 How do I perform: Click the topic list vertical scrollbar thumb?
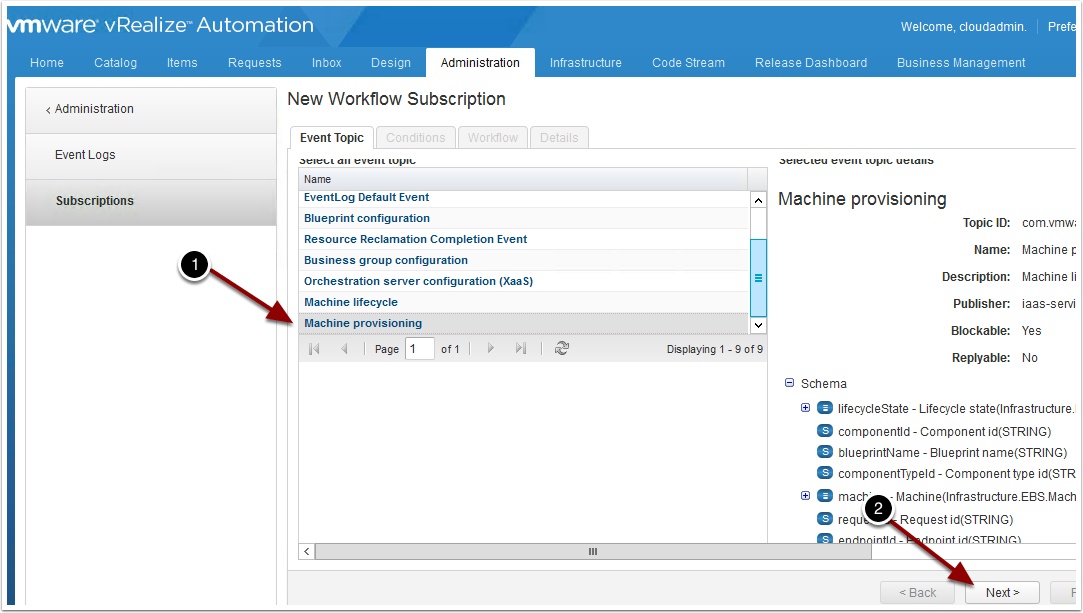pyautogui.click(x=758, y=278)
